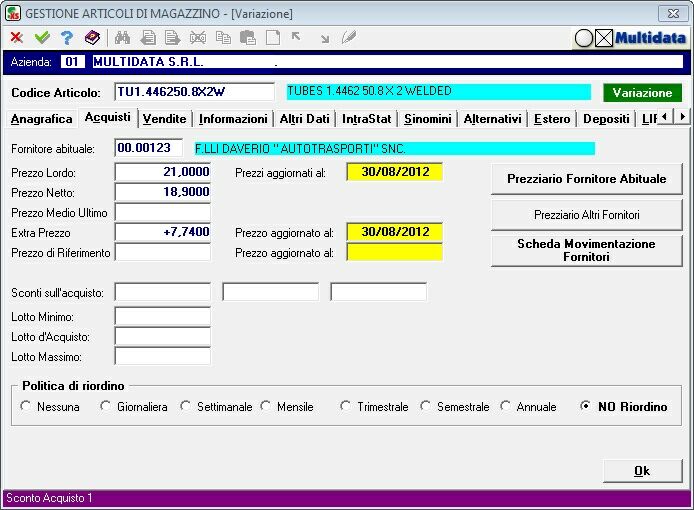Click the Prezzo Netto field

pos(162,192)
